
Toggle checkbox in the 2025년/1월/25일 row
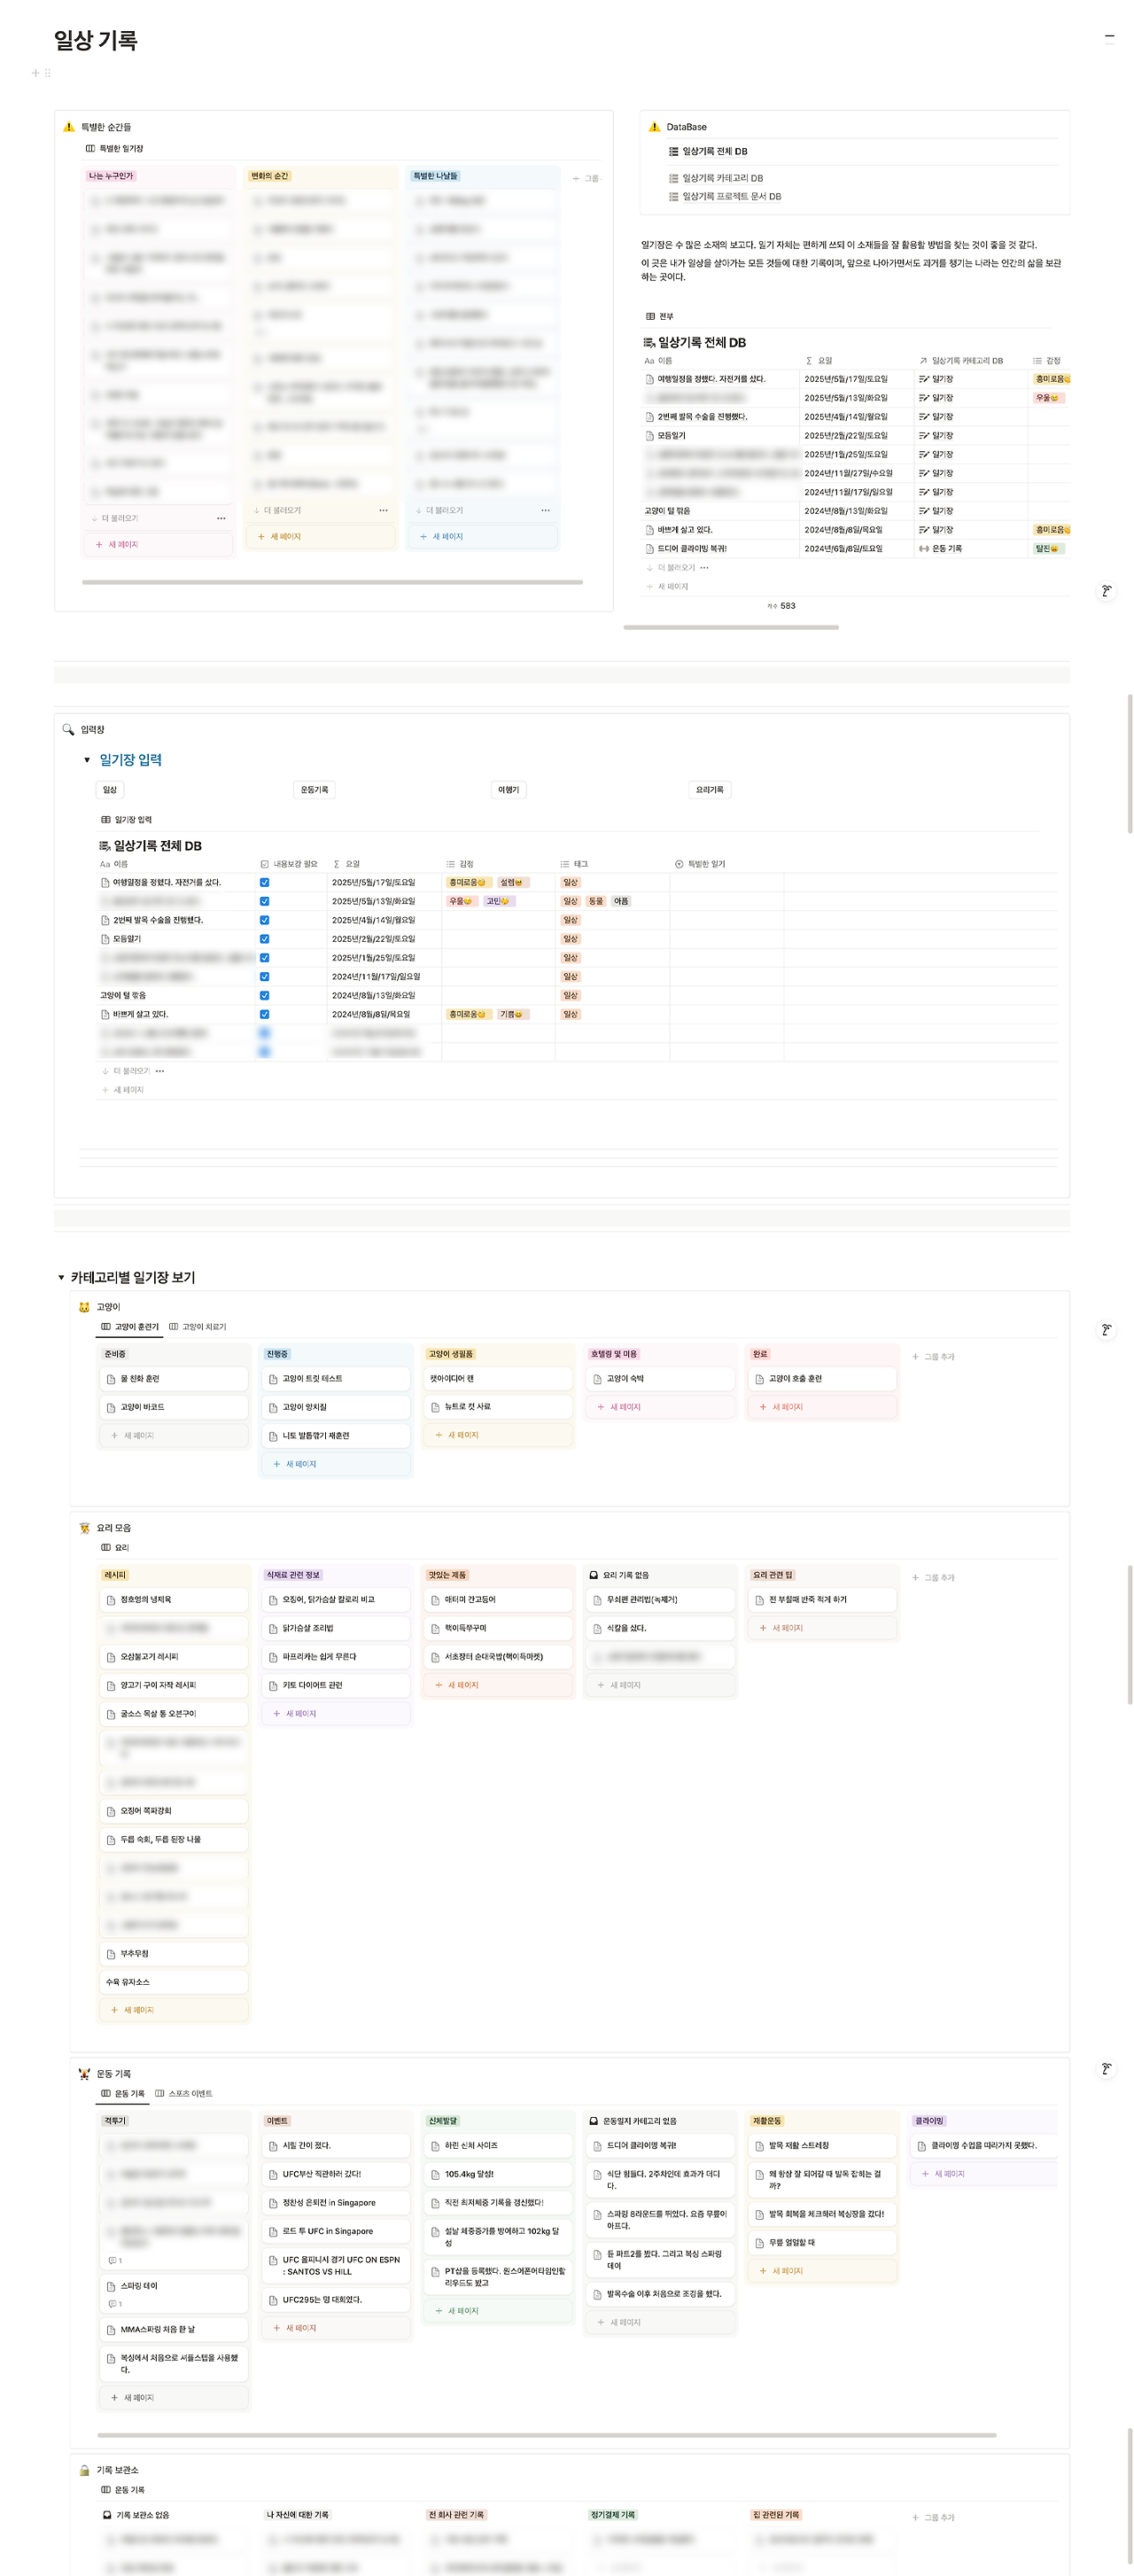(264, 957)
